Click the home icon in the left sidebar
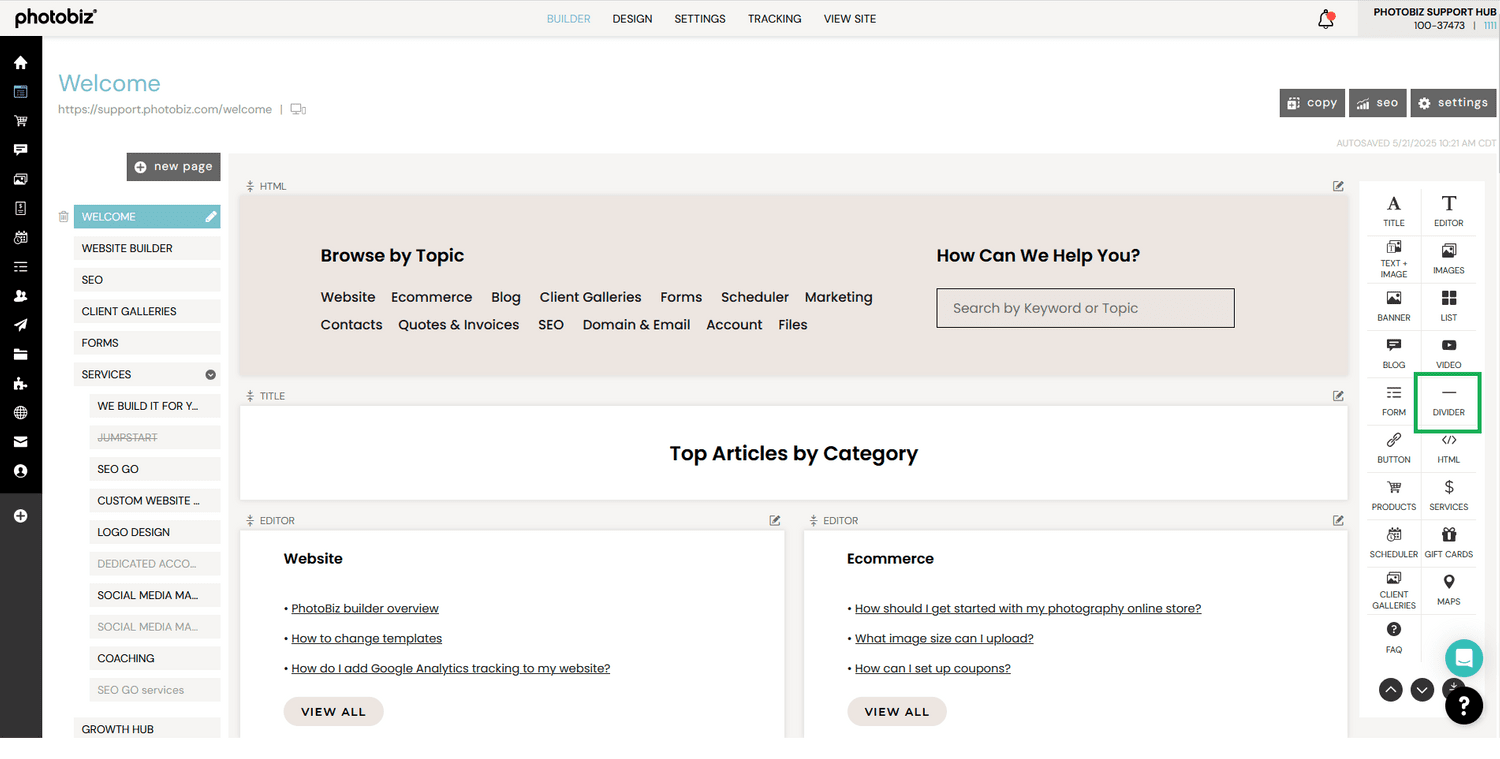The height and width of the screenshot is (759, 1500). (21, 62)
